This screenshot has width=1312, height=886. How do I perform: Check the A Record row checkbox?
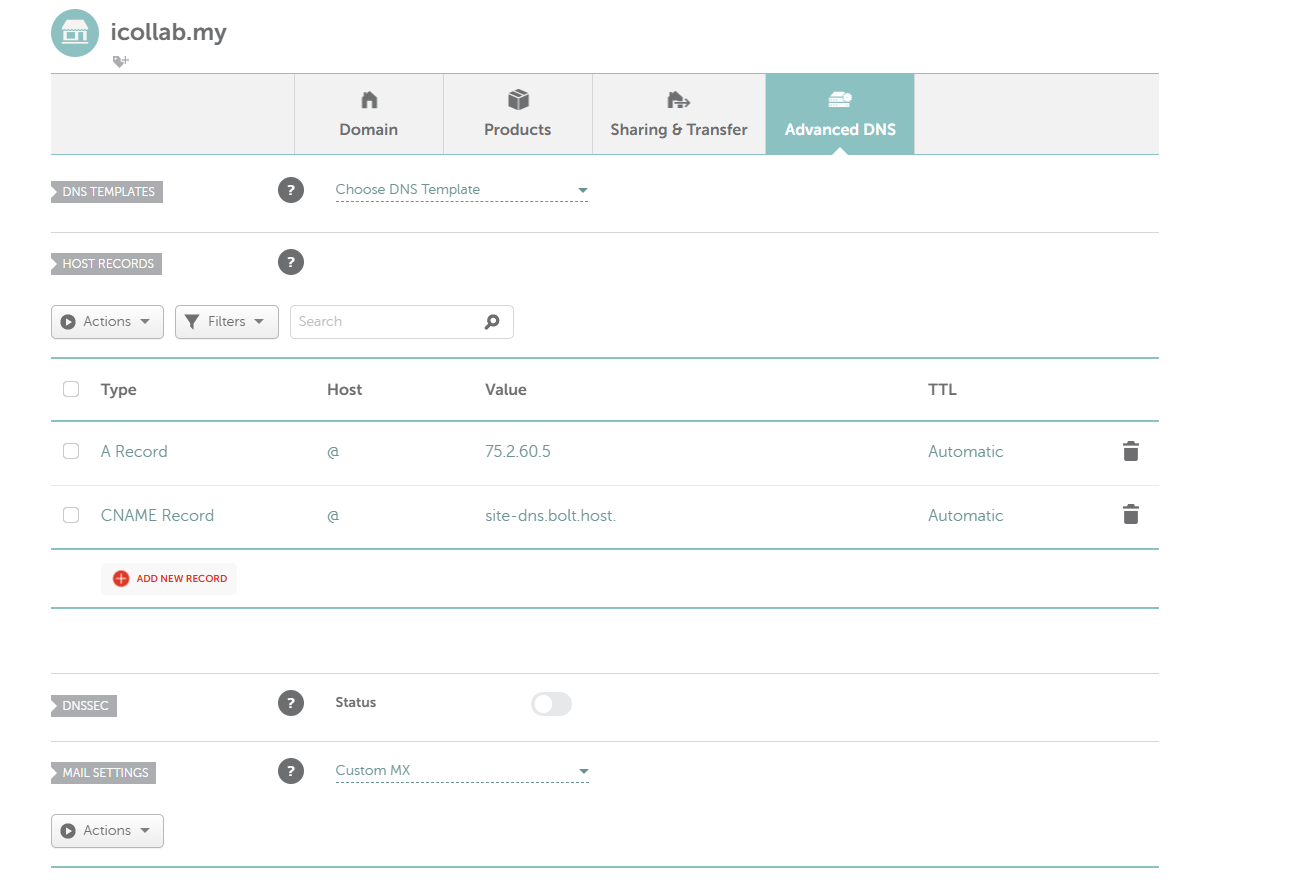[x=71, y=451]
